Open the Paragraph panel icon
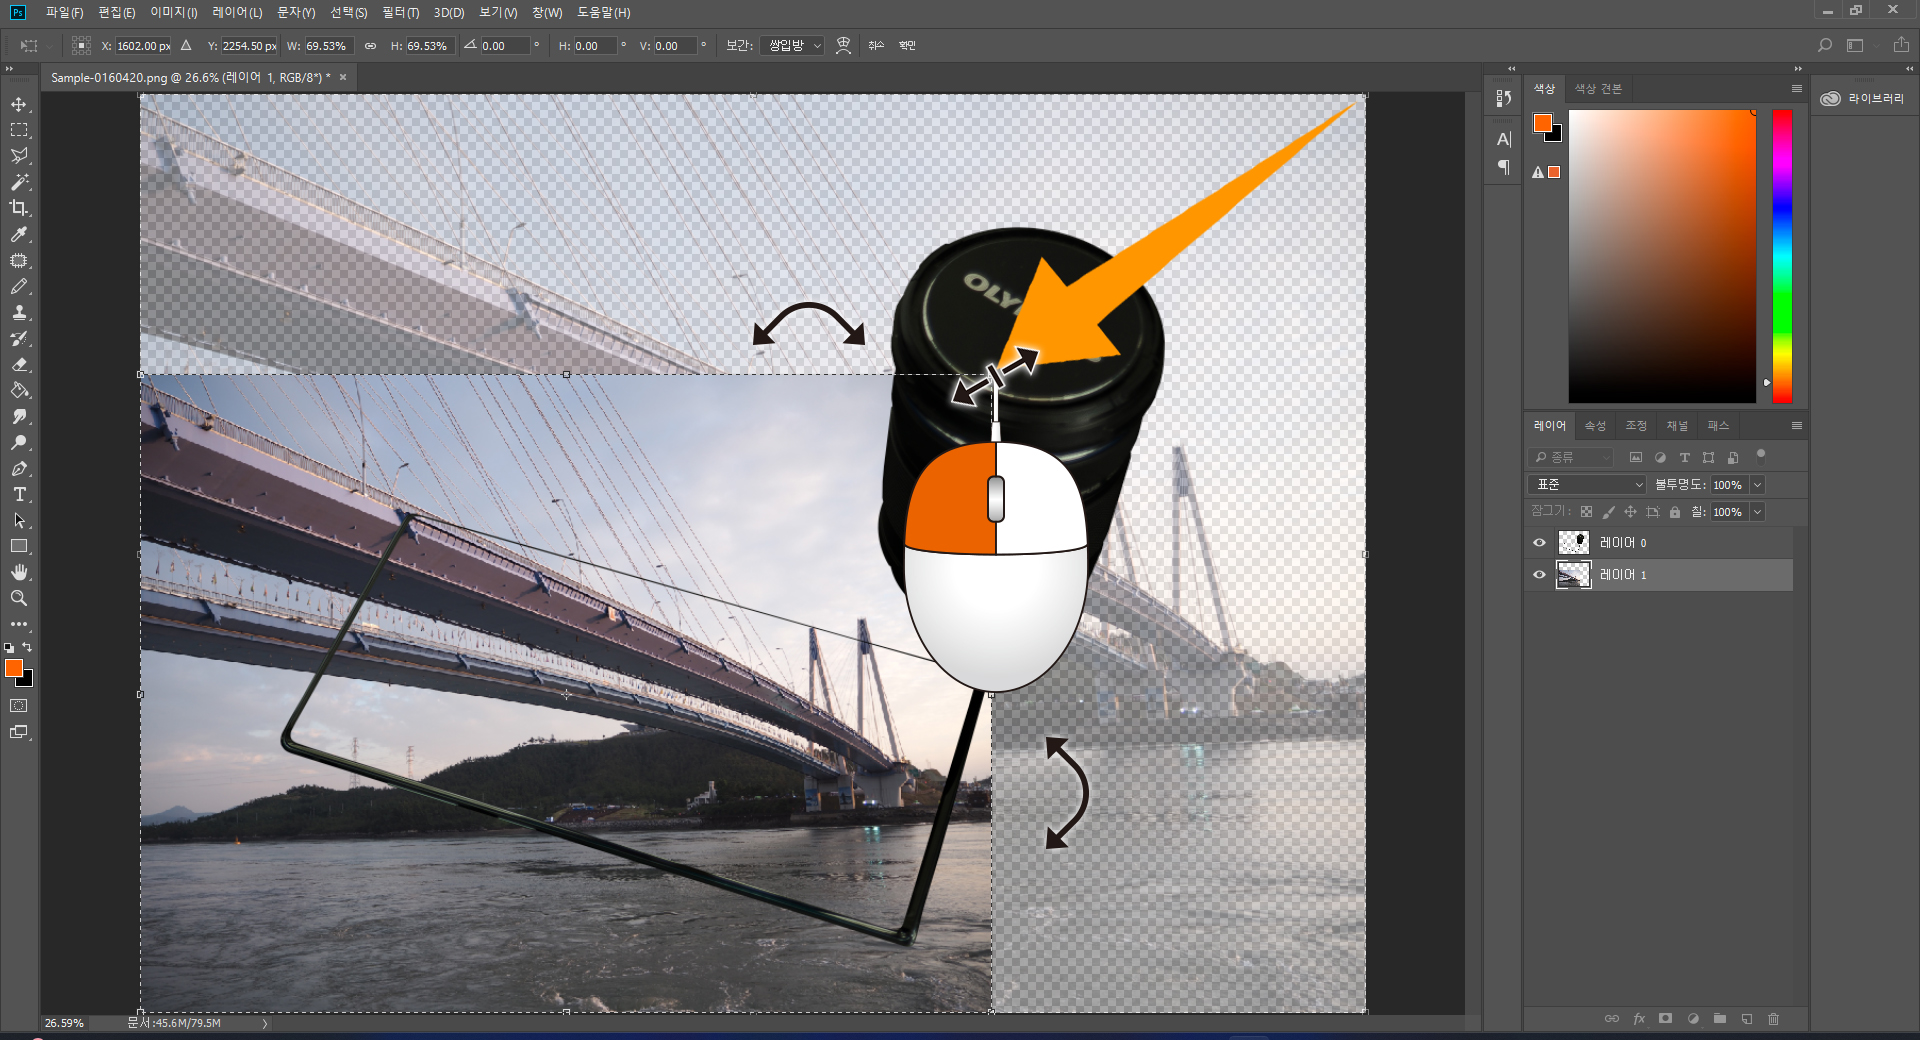 pos(1503,167)
